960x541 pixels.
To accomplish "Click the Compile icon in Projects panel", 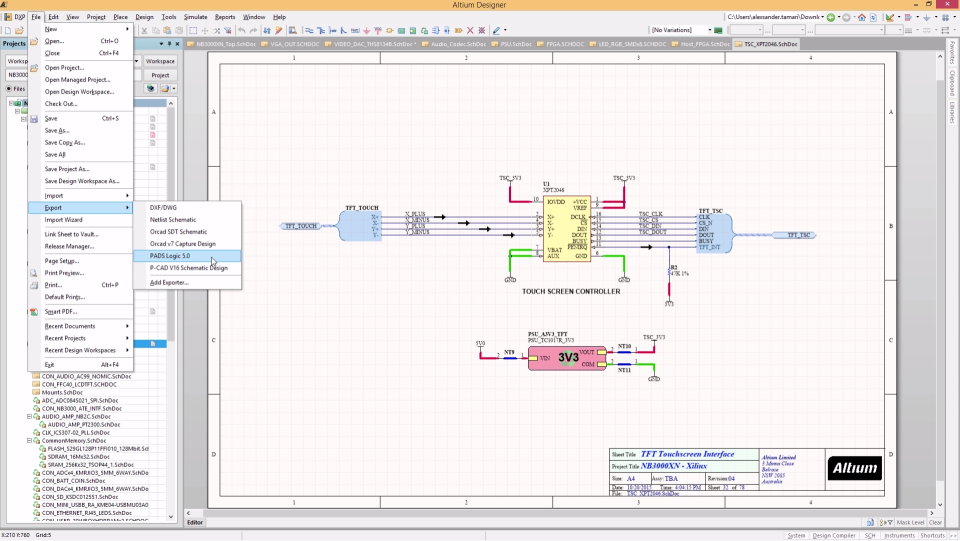I will pyautogui.click(x=150, y=88).
